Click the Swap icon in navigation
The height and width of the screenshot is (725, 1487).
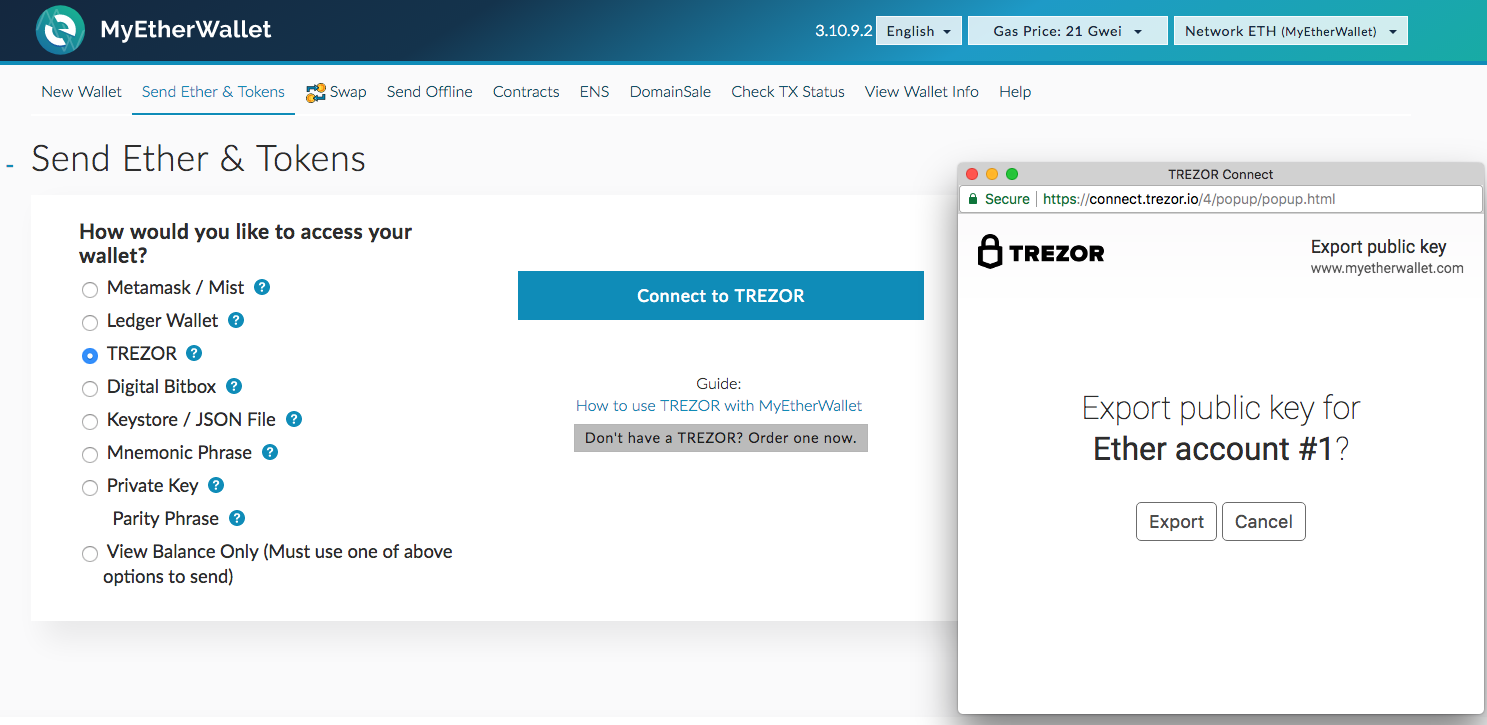316,92
